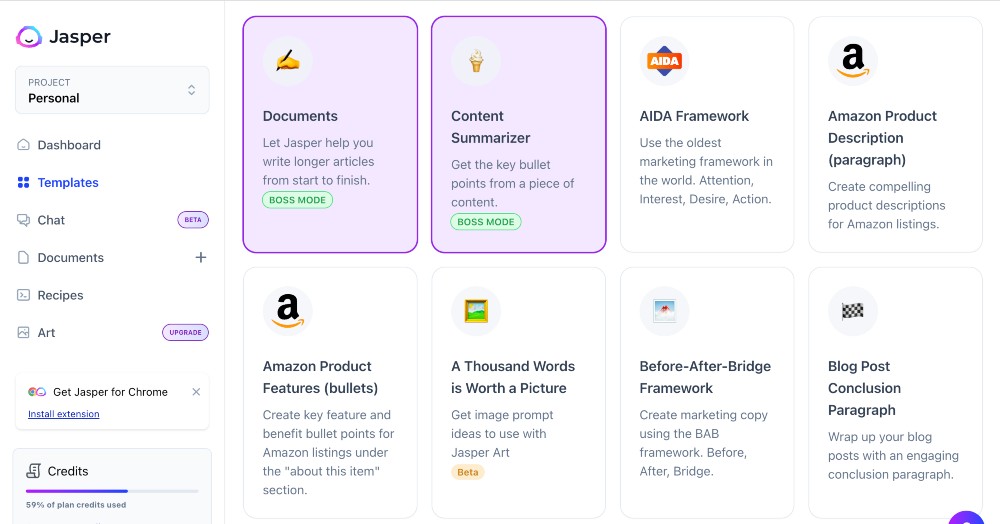Click the Install extension link

(x=64, y=414)
